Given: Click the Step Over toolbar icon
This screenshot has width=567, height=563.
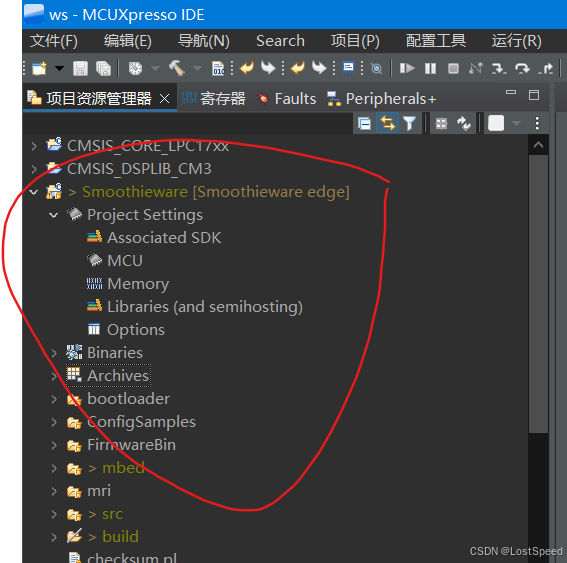Looking at the screenshot, I should 522,68.
